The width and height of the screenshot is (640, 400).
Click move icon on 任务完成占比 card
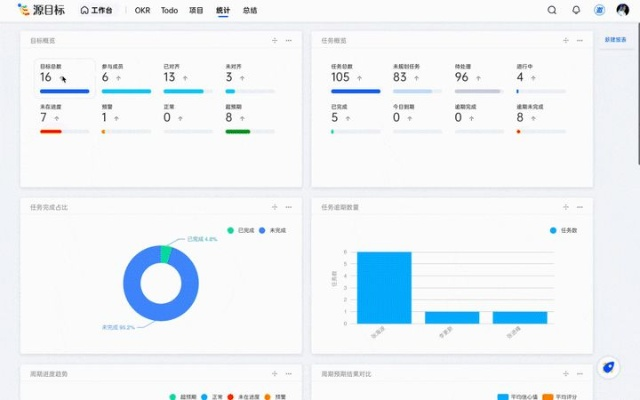pos(274,208)
